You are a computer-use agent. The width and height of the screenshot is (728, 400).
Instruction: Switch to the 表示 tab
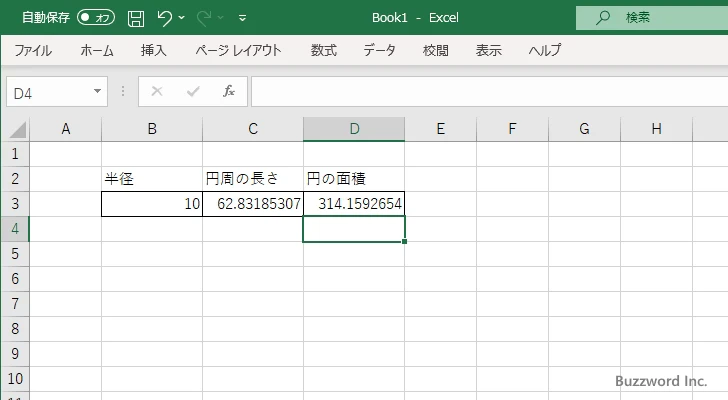pos(488,50)
